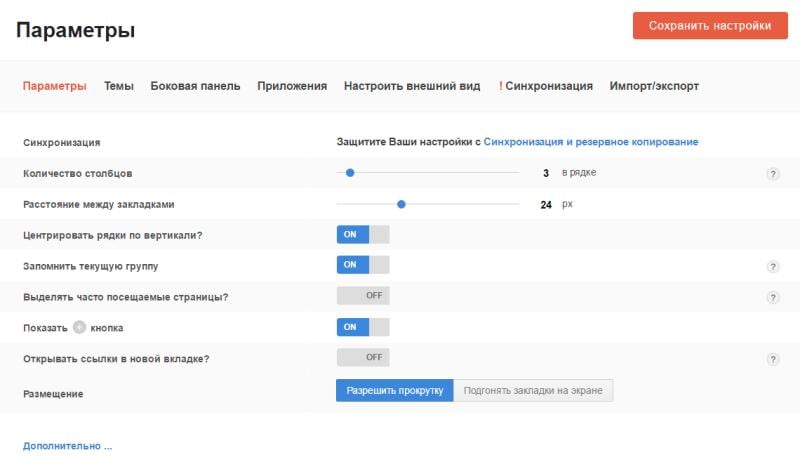Open the Параметры tab
Image resolution: width=800 pixels, height=462 pixels.
[55, 86]
